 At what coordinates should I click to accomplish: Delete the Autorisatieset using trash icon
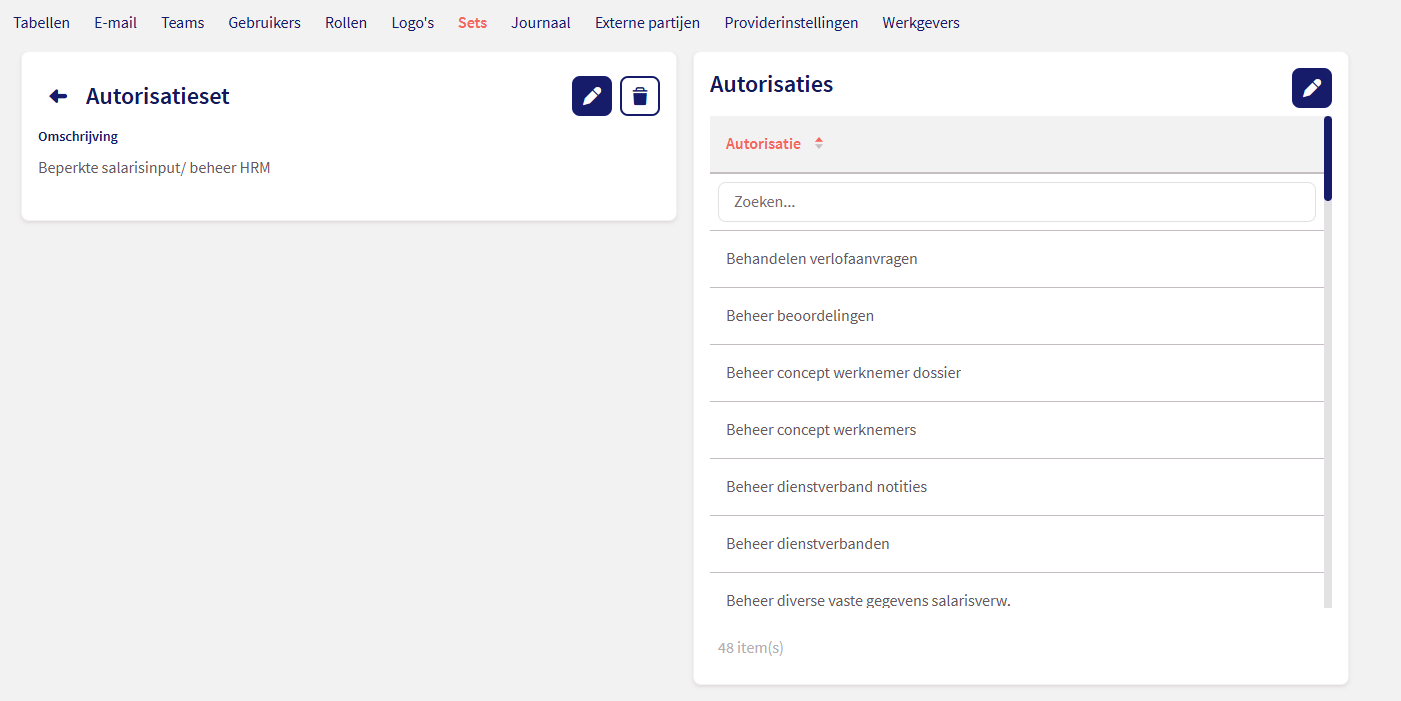click(640, 96)
